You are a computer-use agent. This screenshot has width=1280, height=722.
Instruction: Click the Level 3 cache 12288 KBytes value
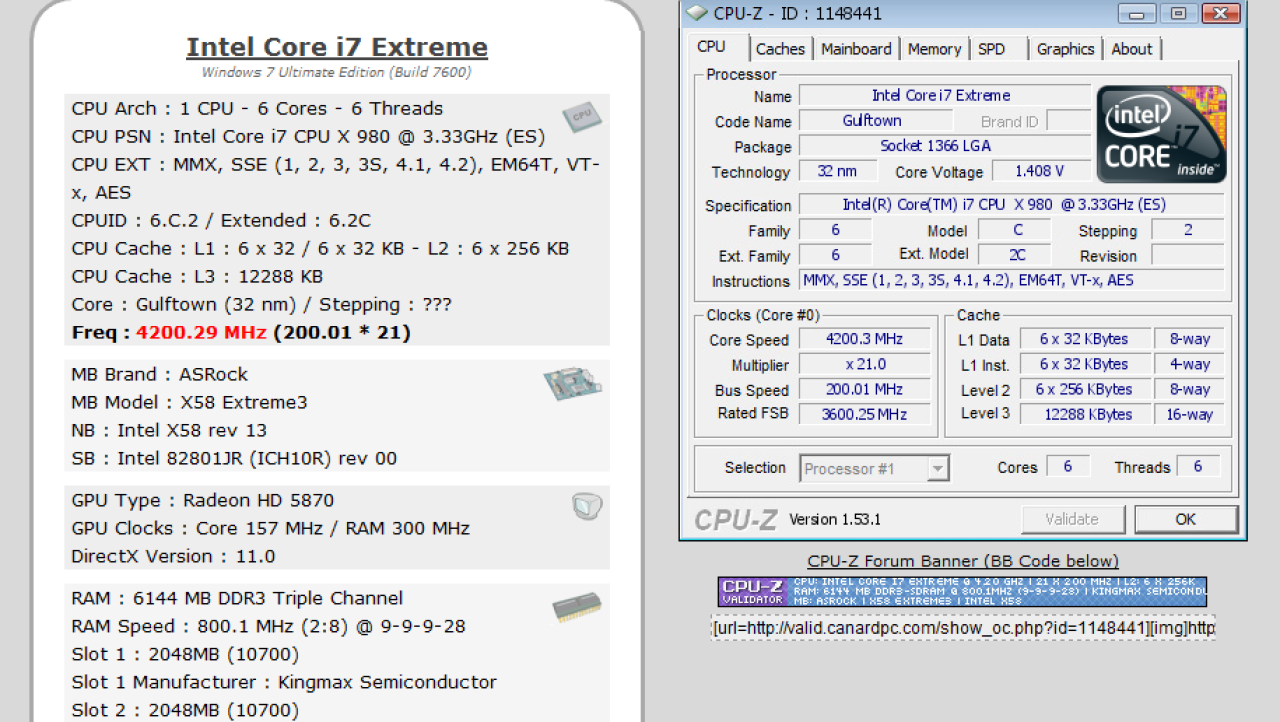click(x=1084, y=414)
